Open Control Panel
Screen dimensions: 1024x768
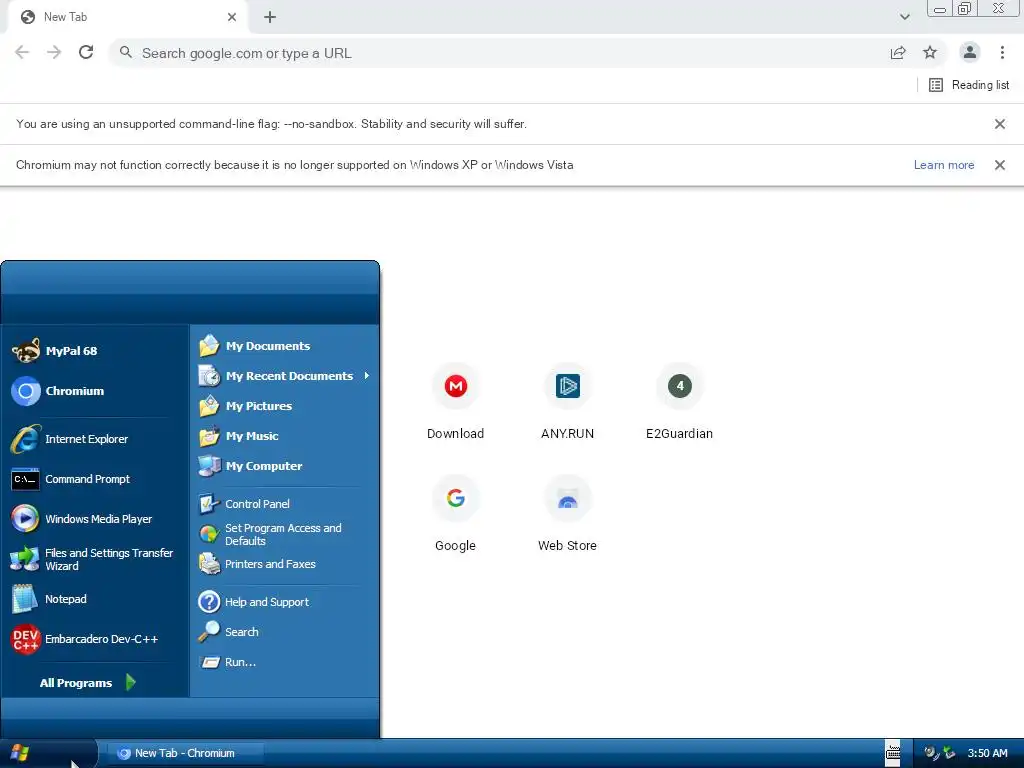(x=285, y=504)
